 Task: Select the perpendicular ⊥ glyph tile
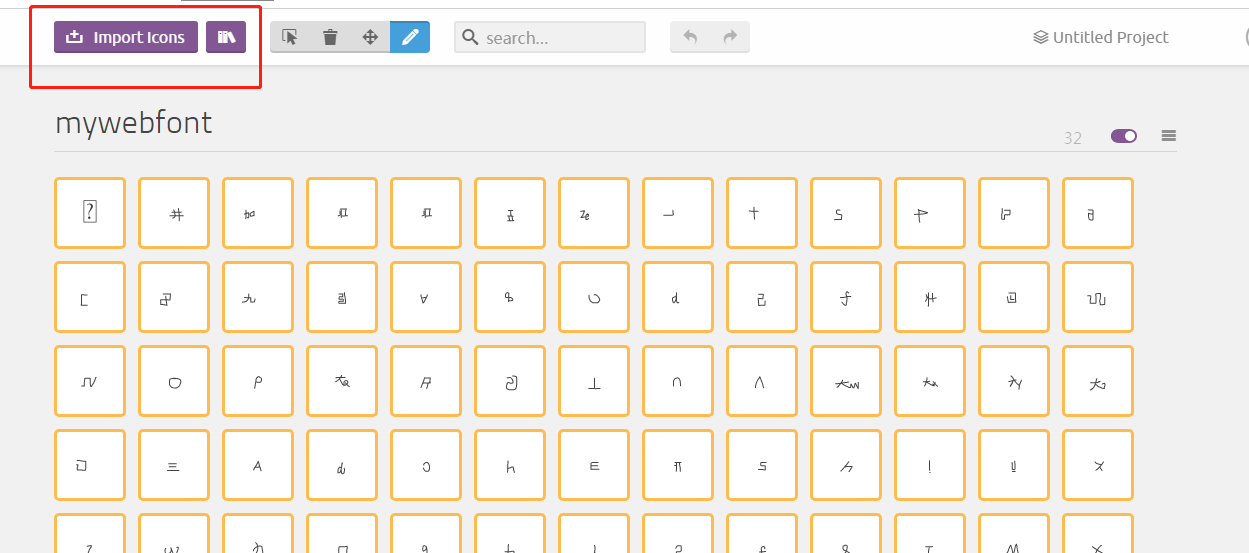click(x=594, y=382)
